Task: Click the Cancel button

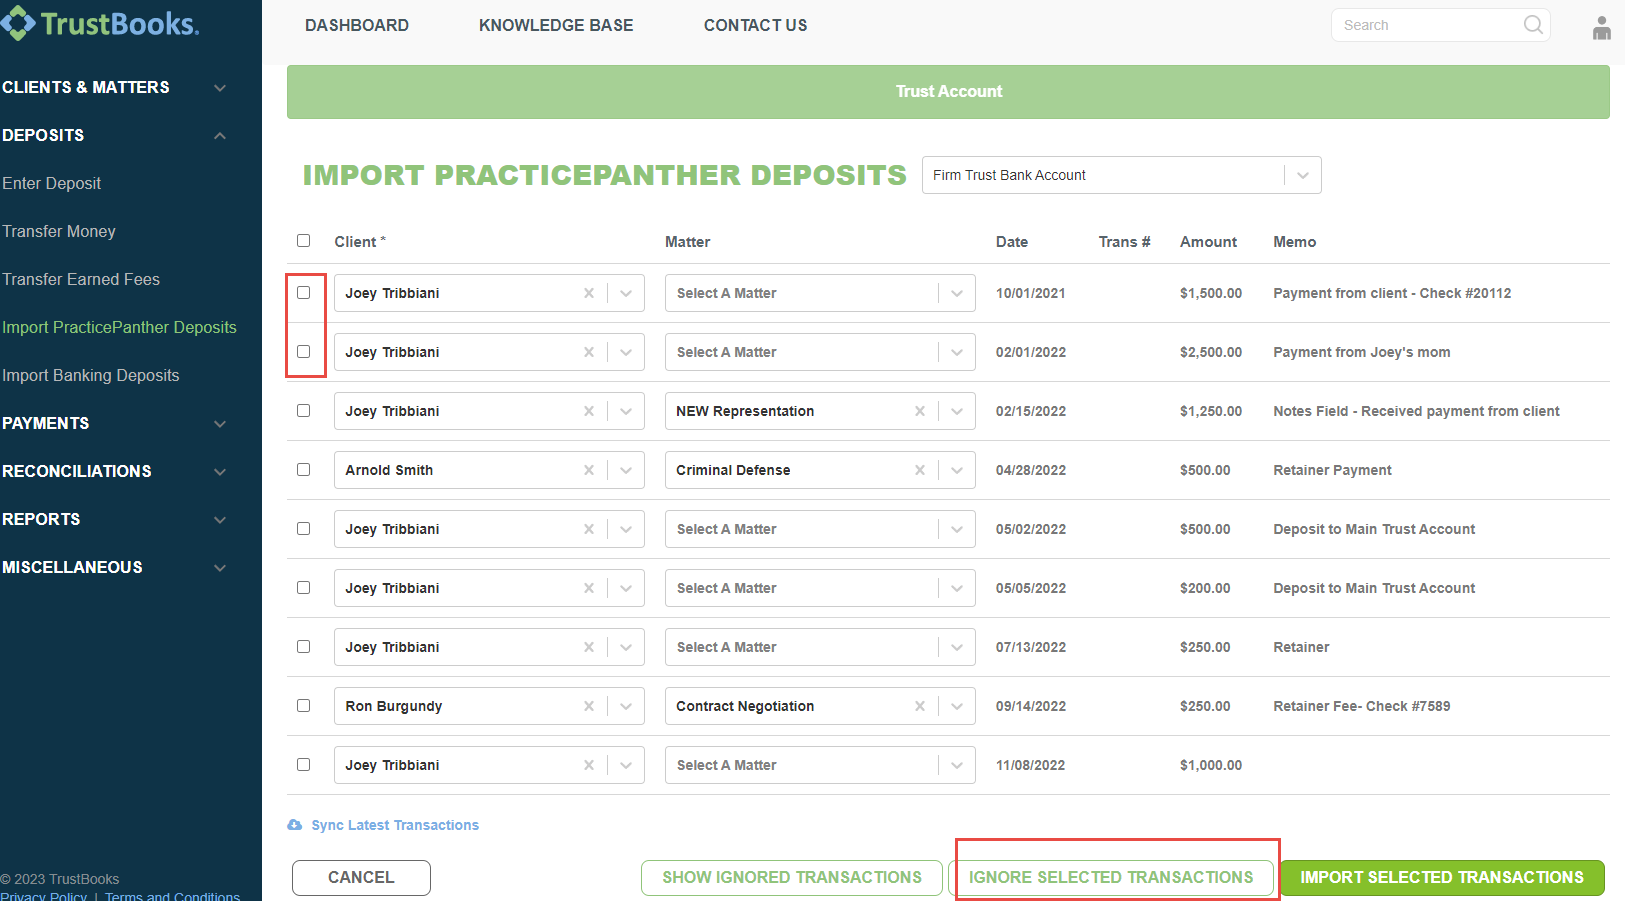Action: point(361,877)
